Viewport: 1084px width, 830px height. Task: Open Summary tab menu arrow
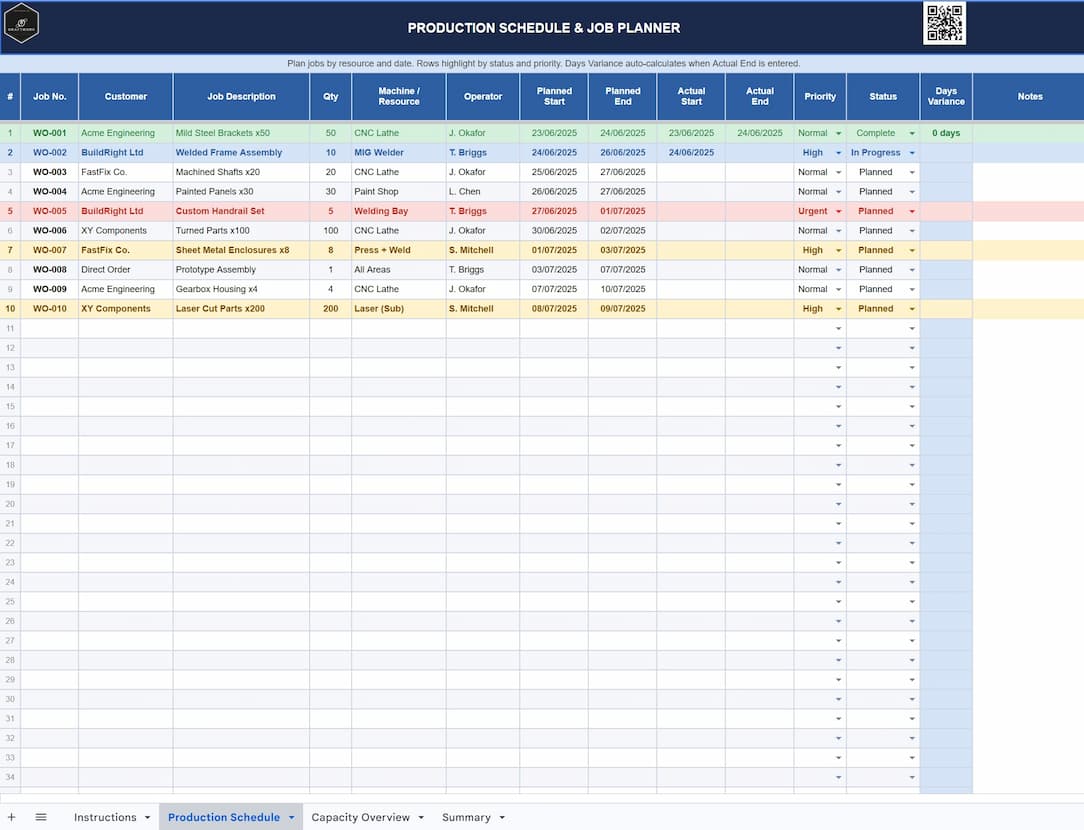502,818
